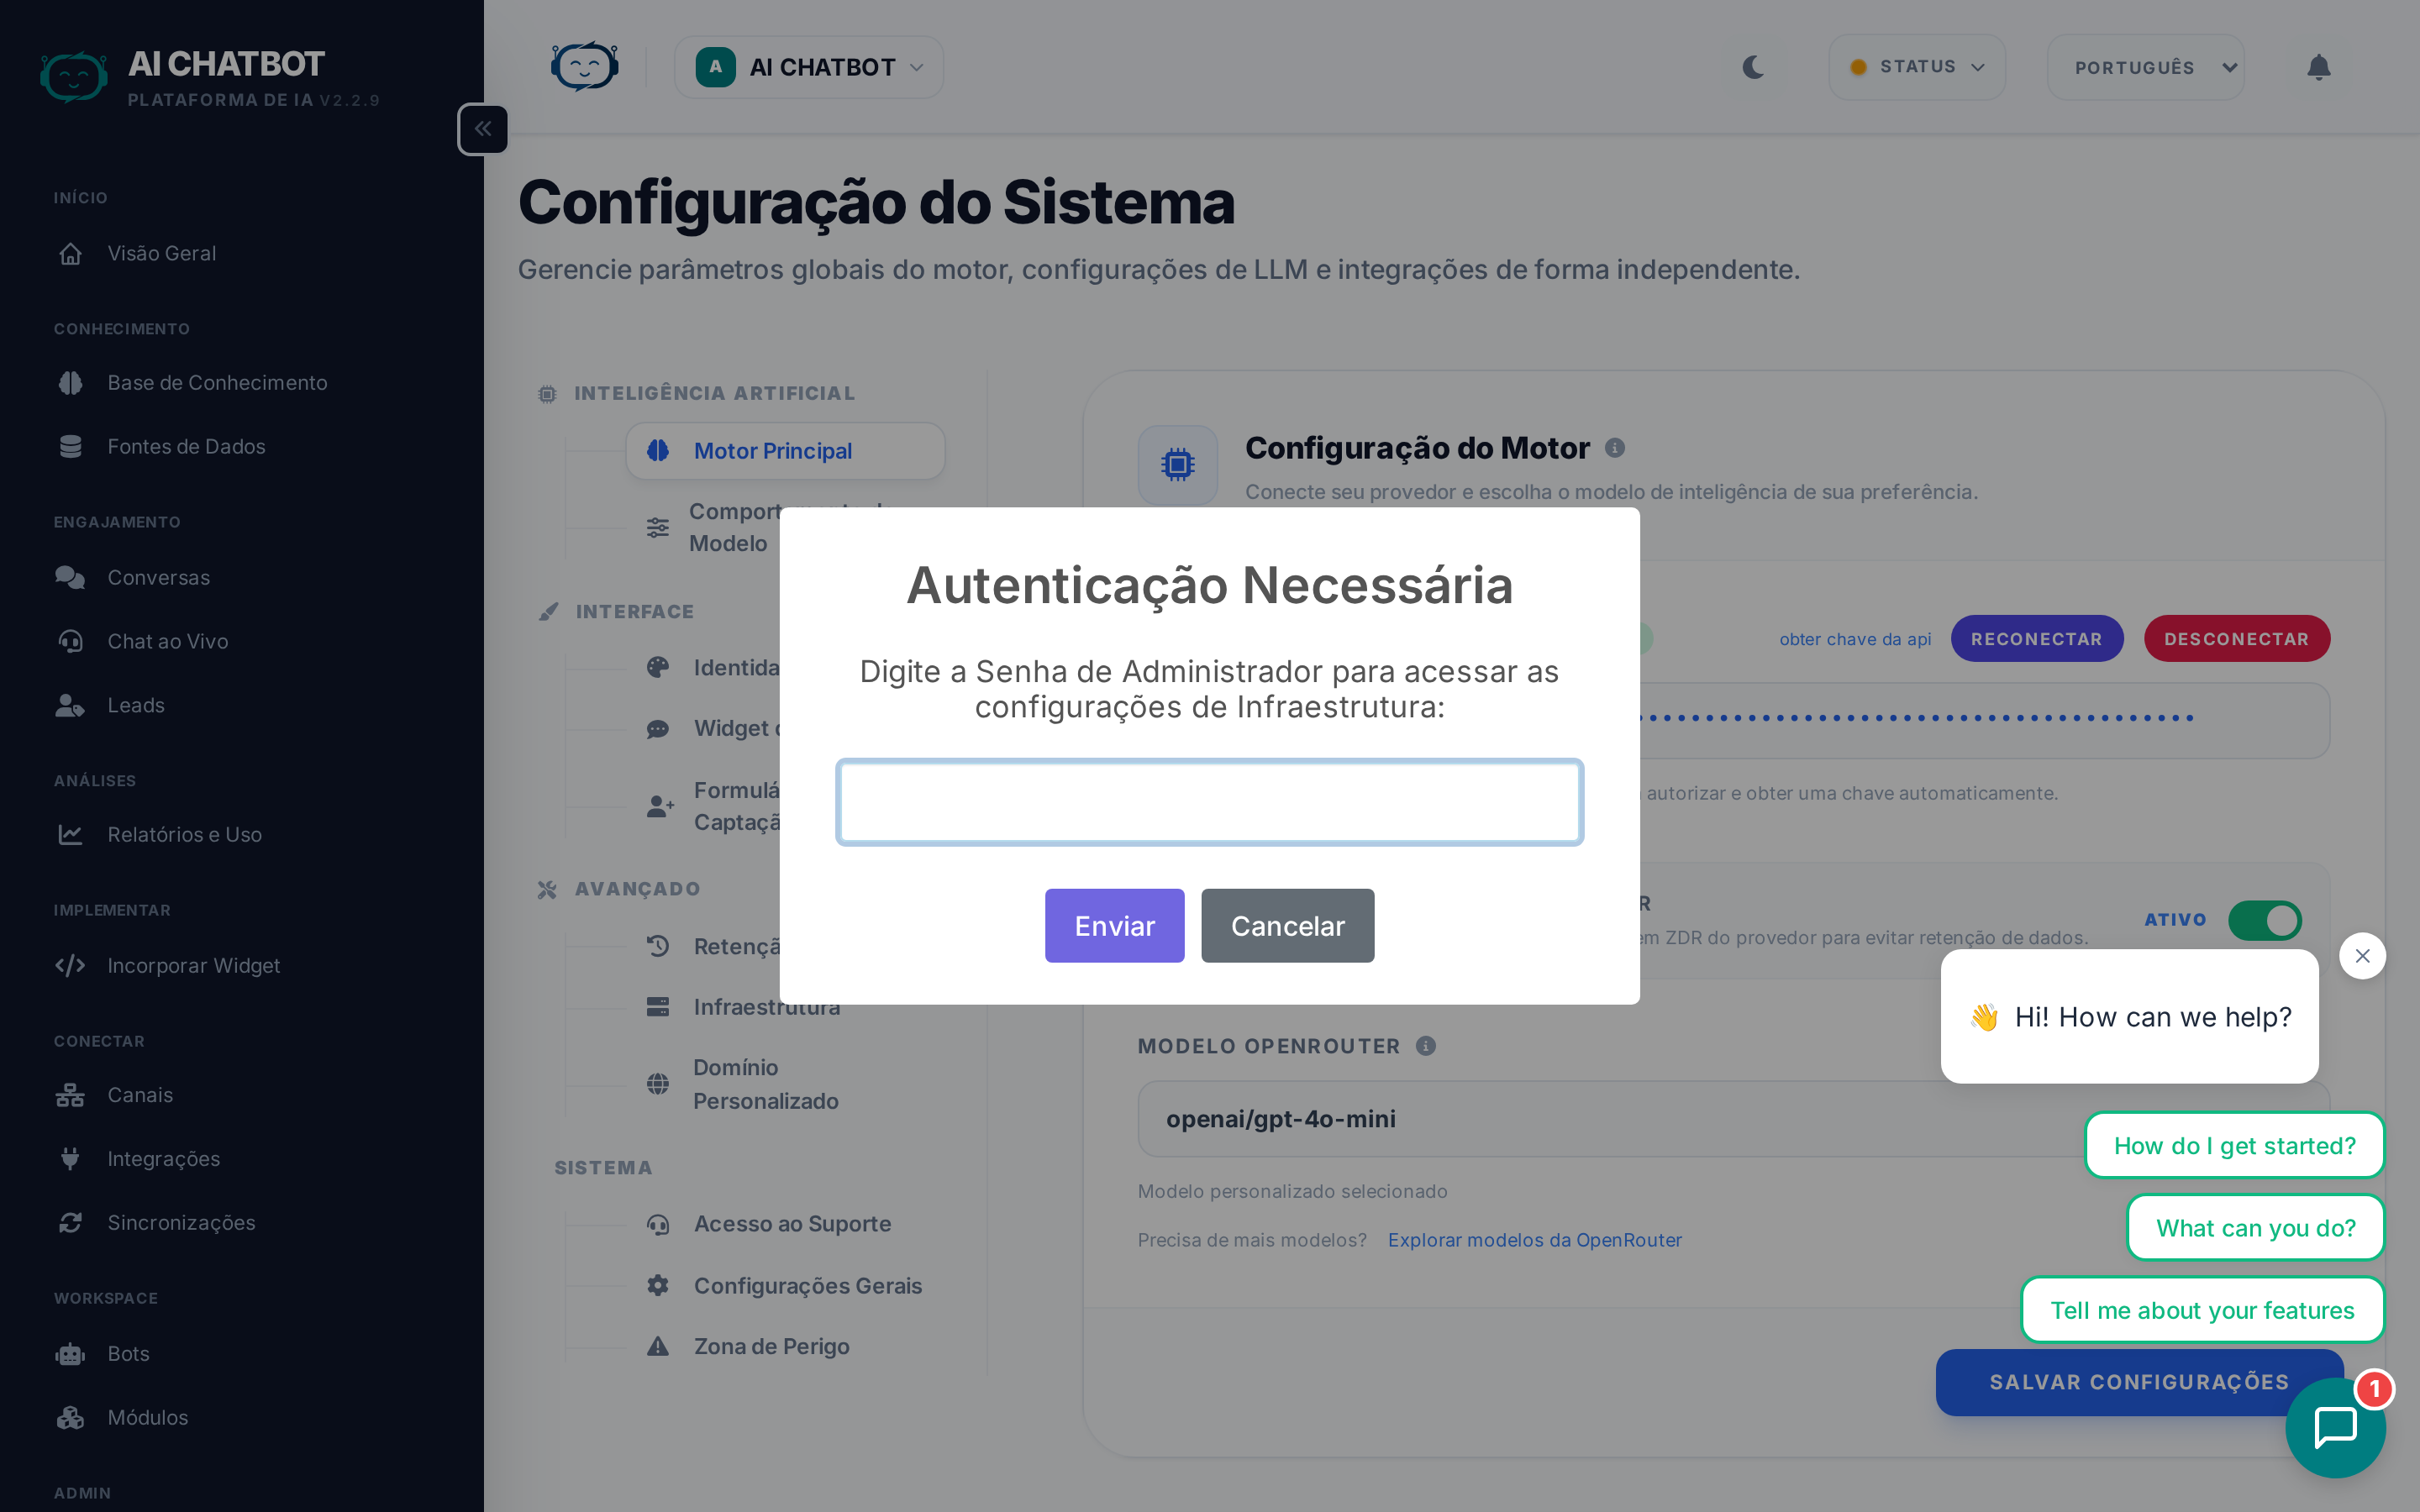Open Conversas in the sidebar
The height and width of the screenshot is (1512, 2420).
(159, 577)
